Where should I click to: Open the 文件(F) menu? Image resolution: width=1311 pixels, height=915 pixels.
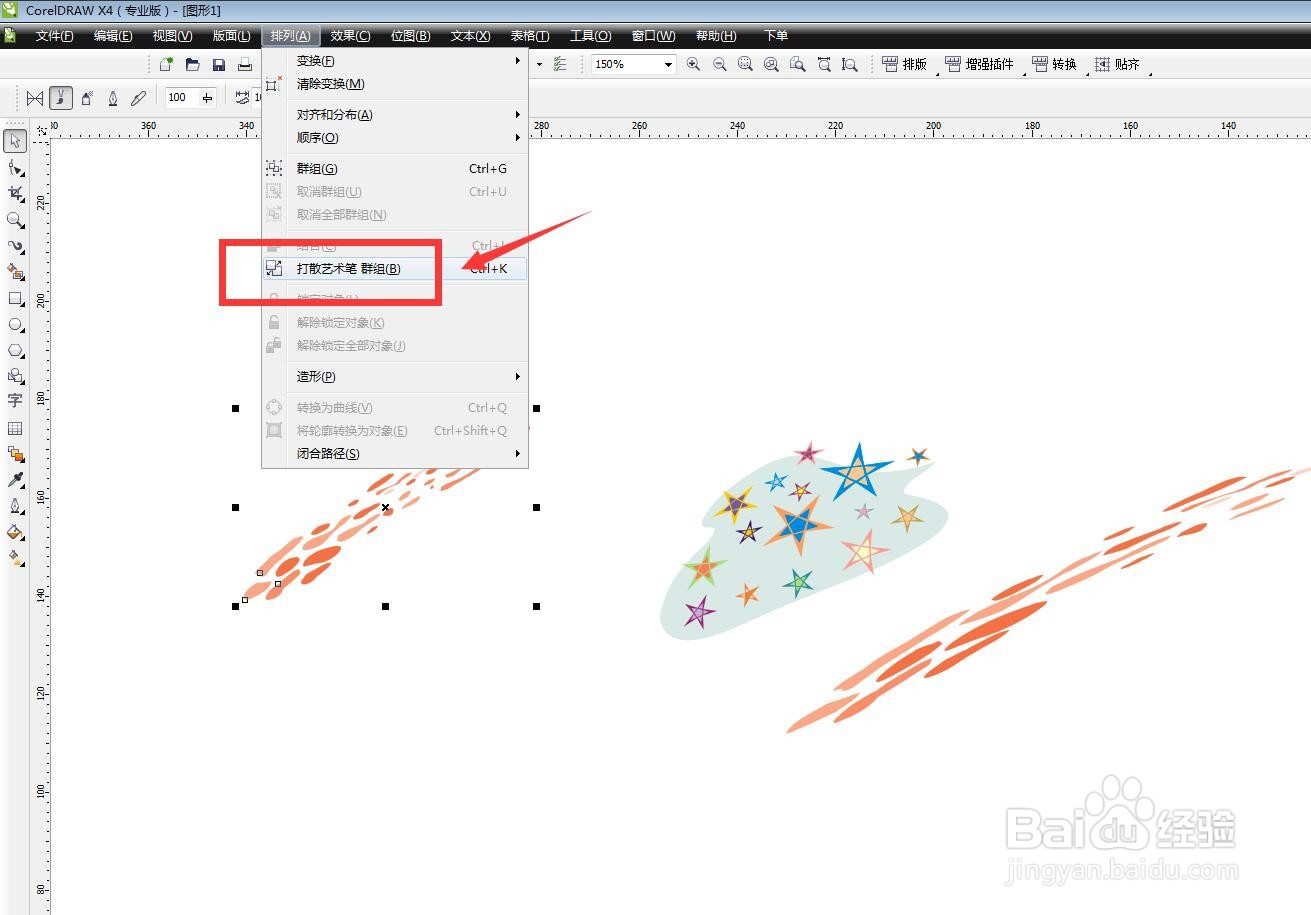pyautogui.click(x=54, y=36)
